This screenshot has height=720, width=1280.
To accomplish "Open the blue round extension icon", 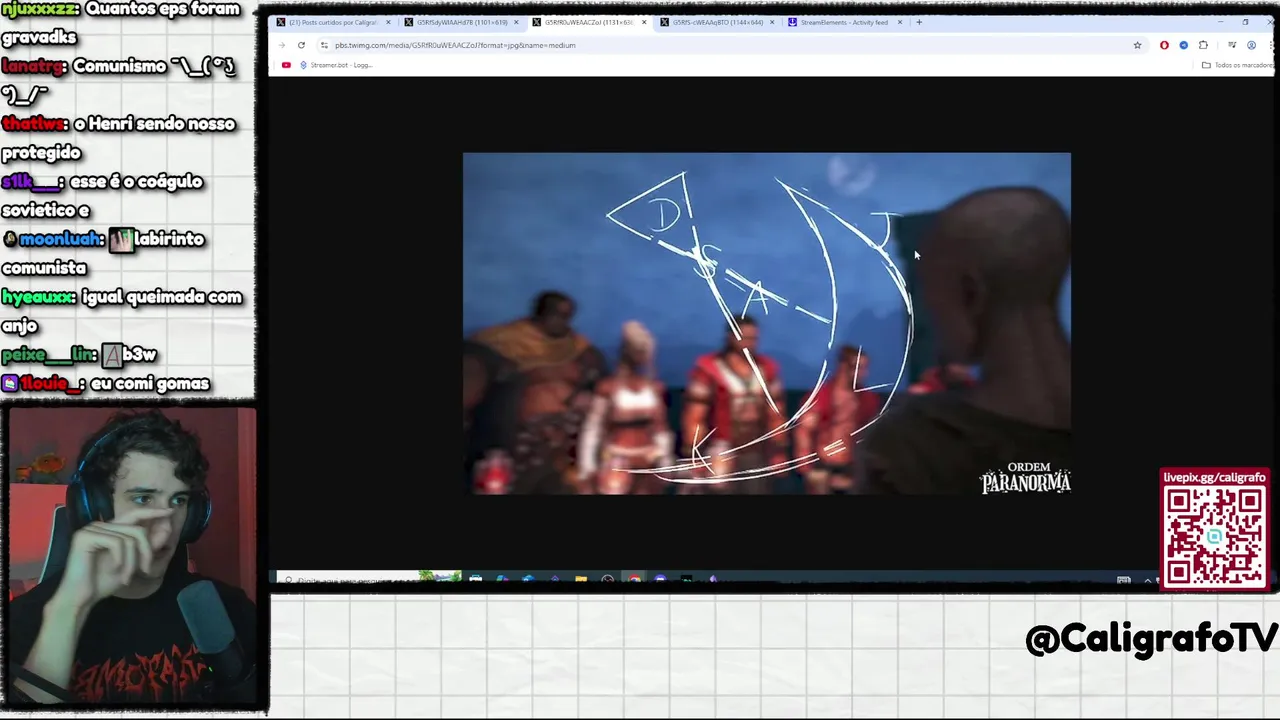I will [x=1183, y=45].
